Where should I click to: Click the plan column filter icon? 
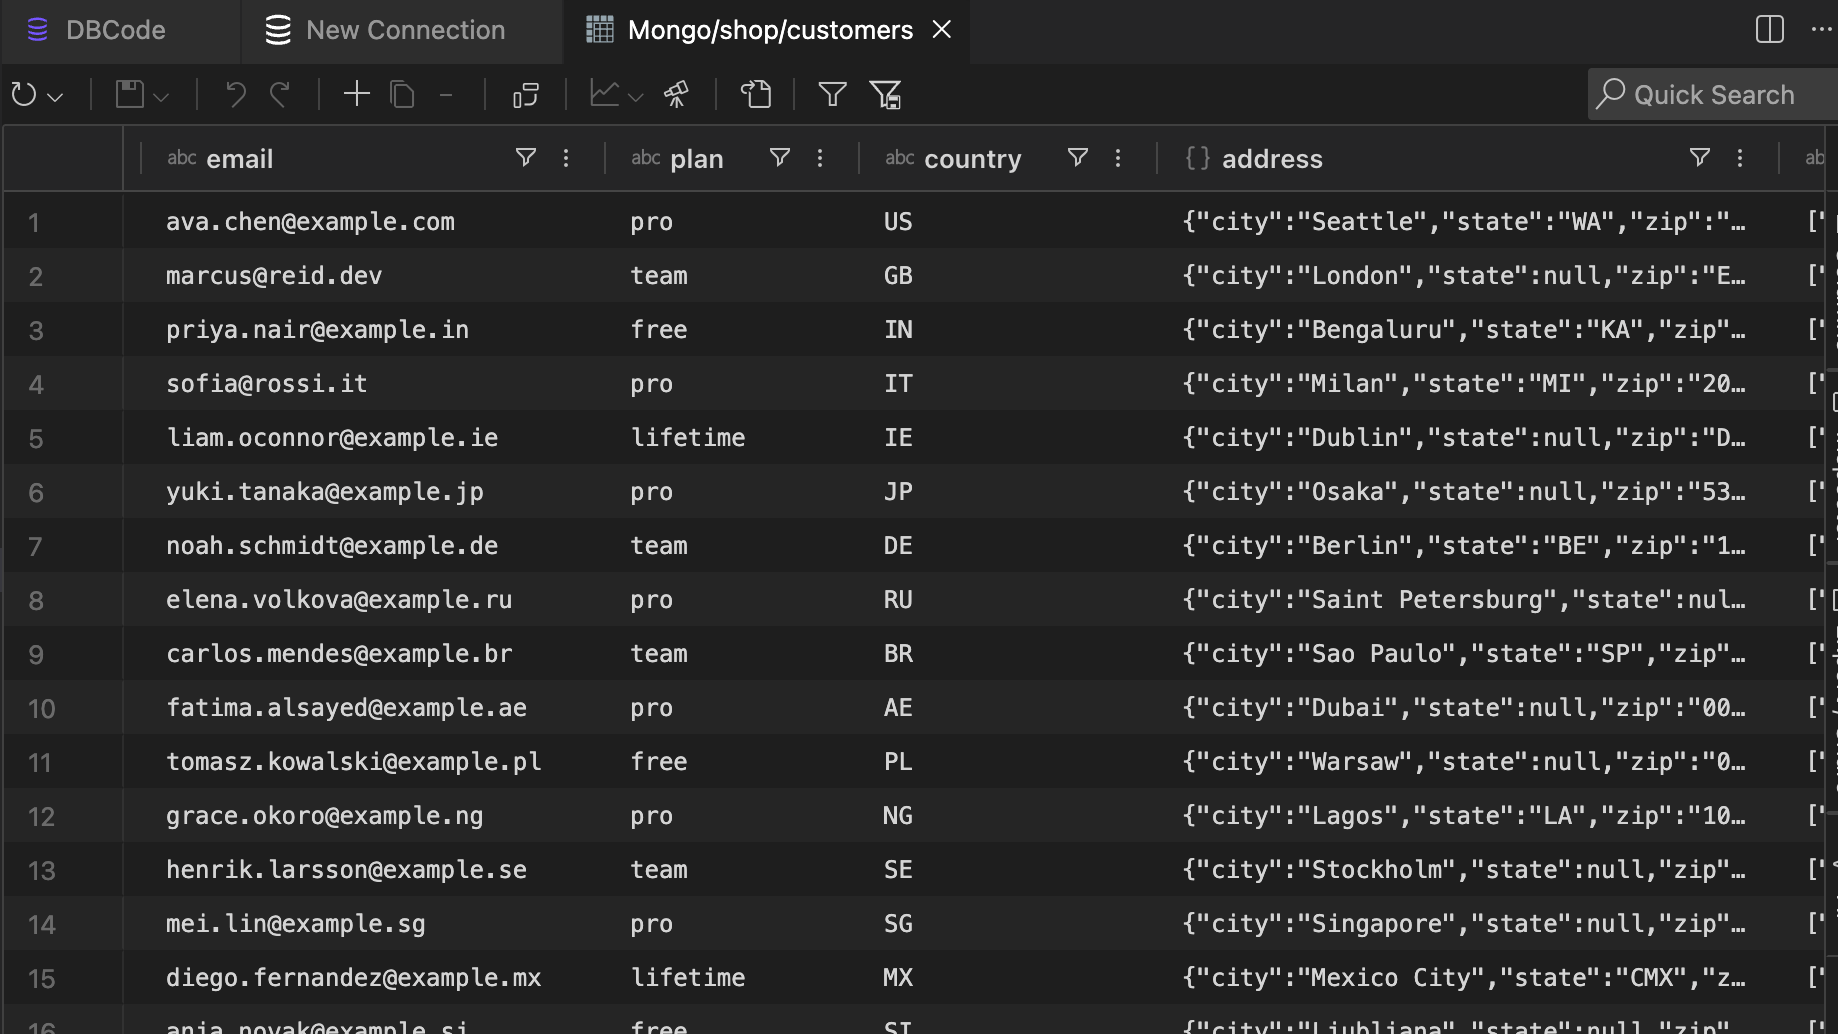point(780,158)
